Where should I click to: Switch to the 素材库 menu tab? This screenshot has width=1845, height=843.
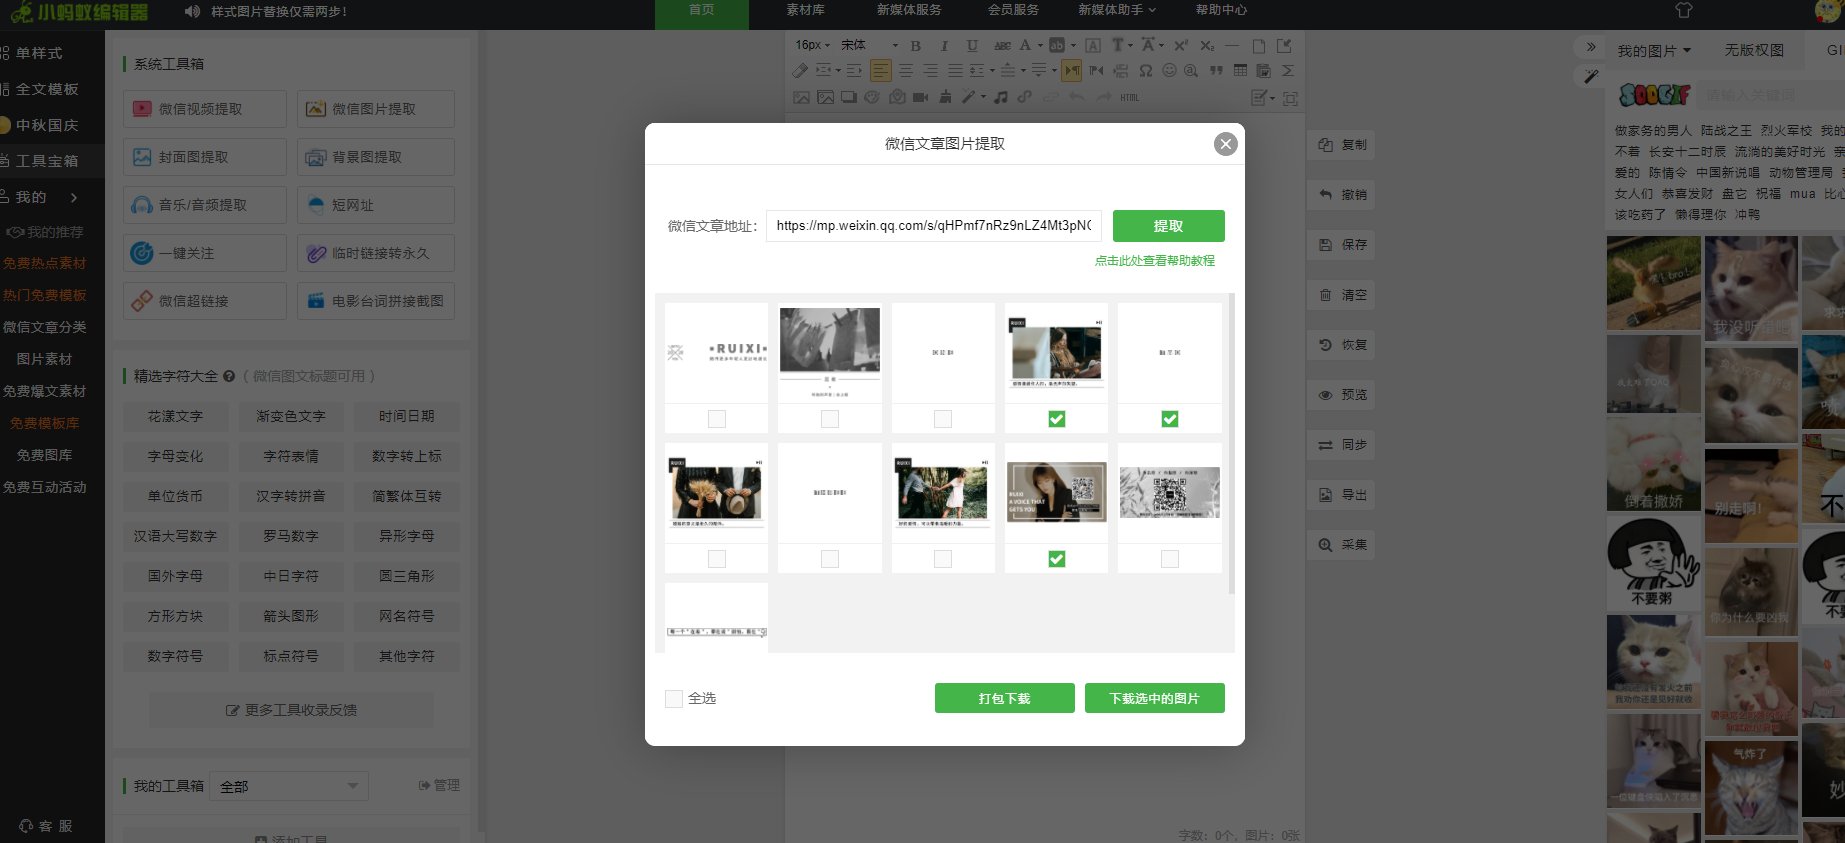805,10
